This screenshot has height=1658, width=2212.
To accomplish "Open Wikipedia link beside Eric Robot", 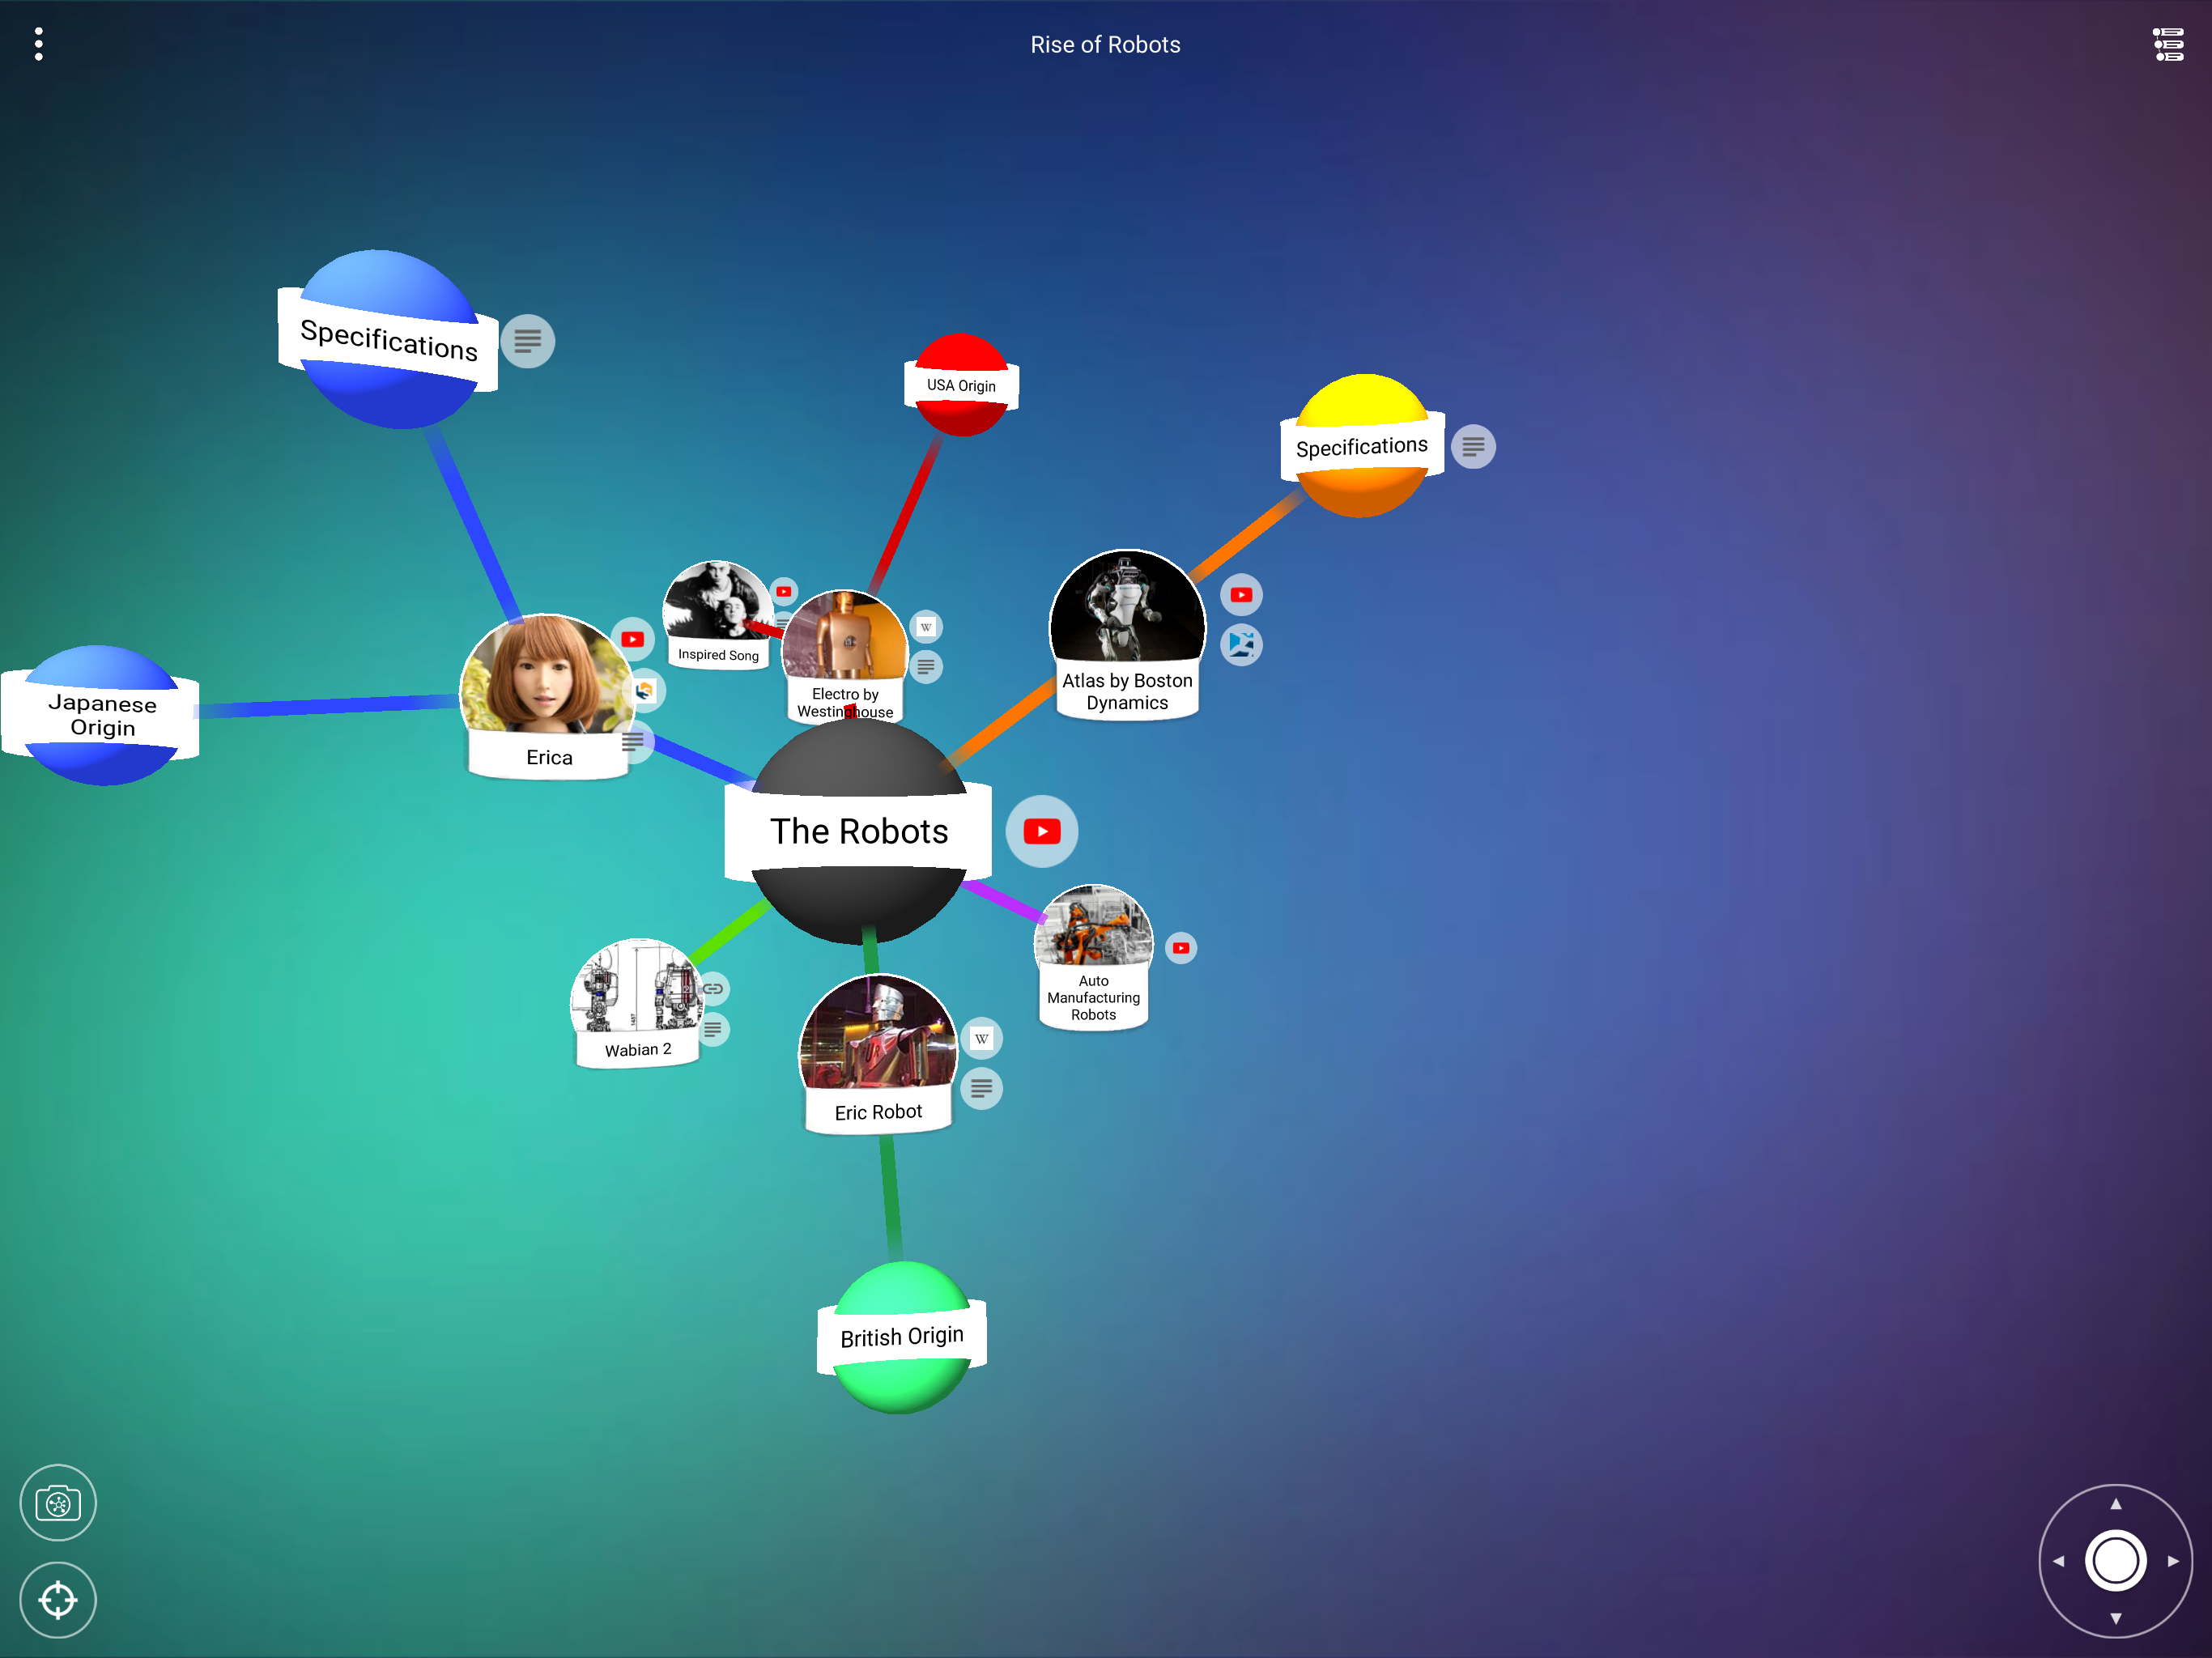I will pos(981,1038).
